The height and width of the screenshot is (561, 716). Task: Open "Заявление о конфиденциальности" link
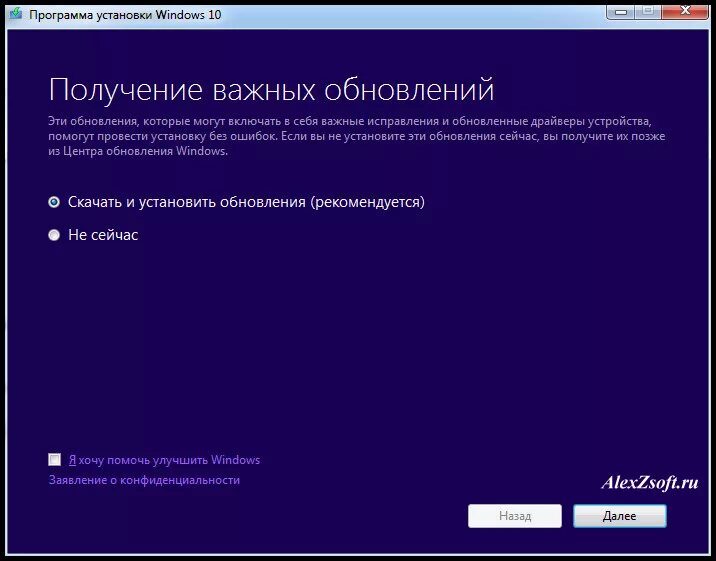[x=144, y=480]
